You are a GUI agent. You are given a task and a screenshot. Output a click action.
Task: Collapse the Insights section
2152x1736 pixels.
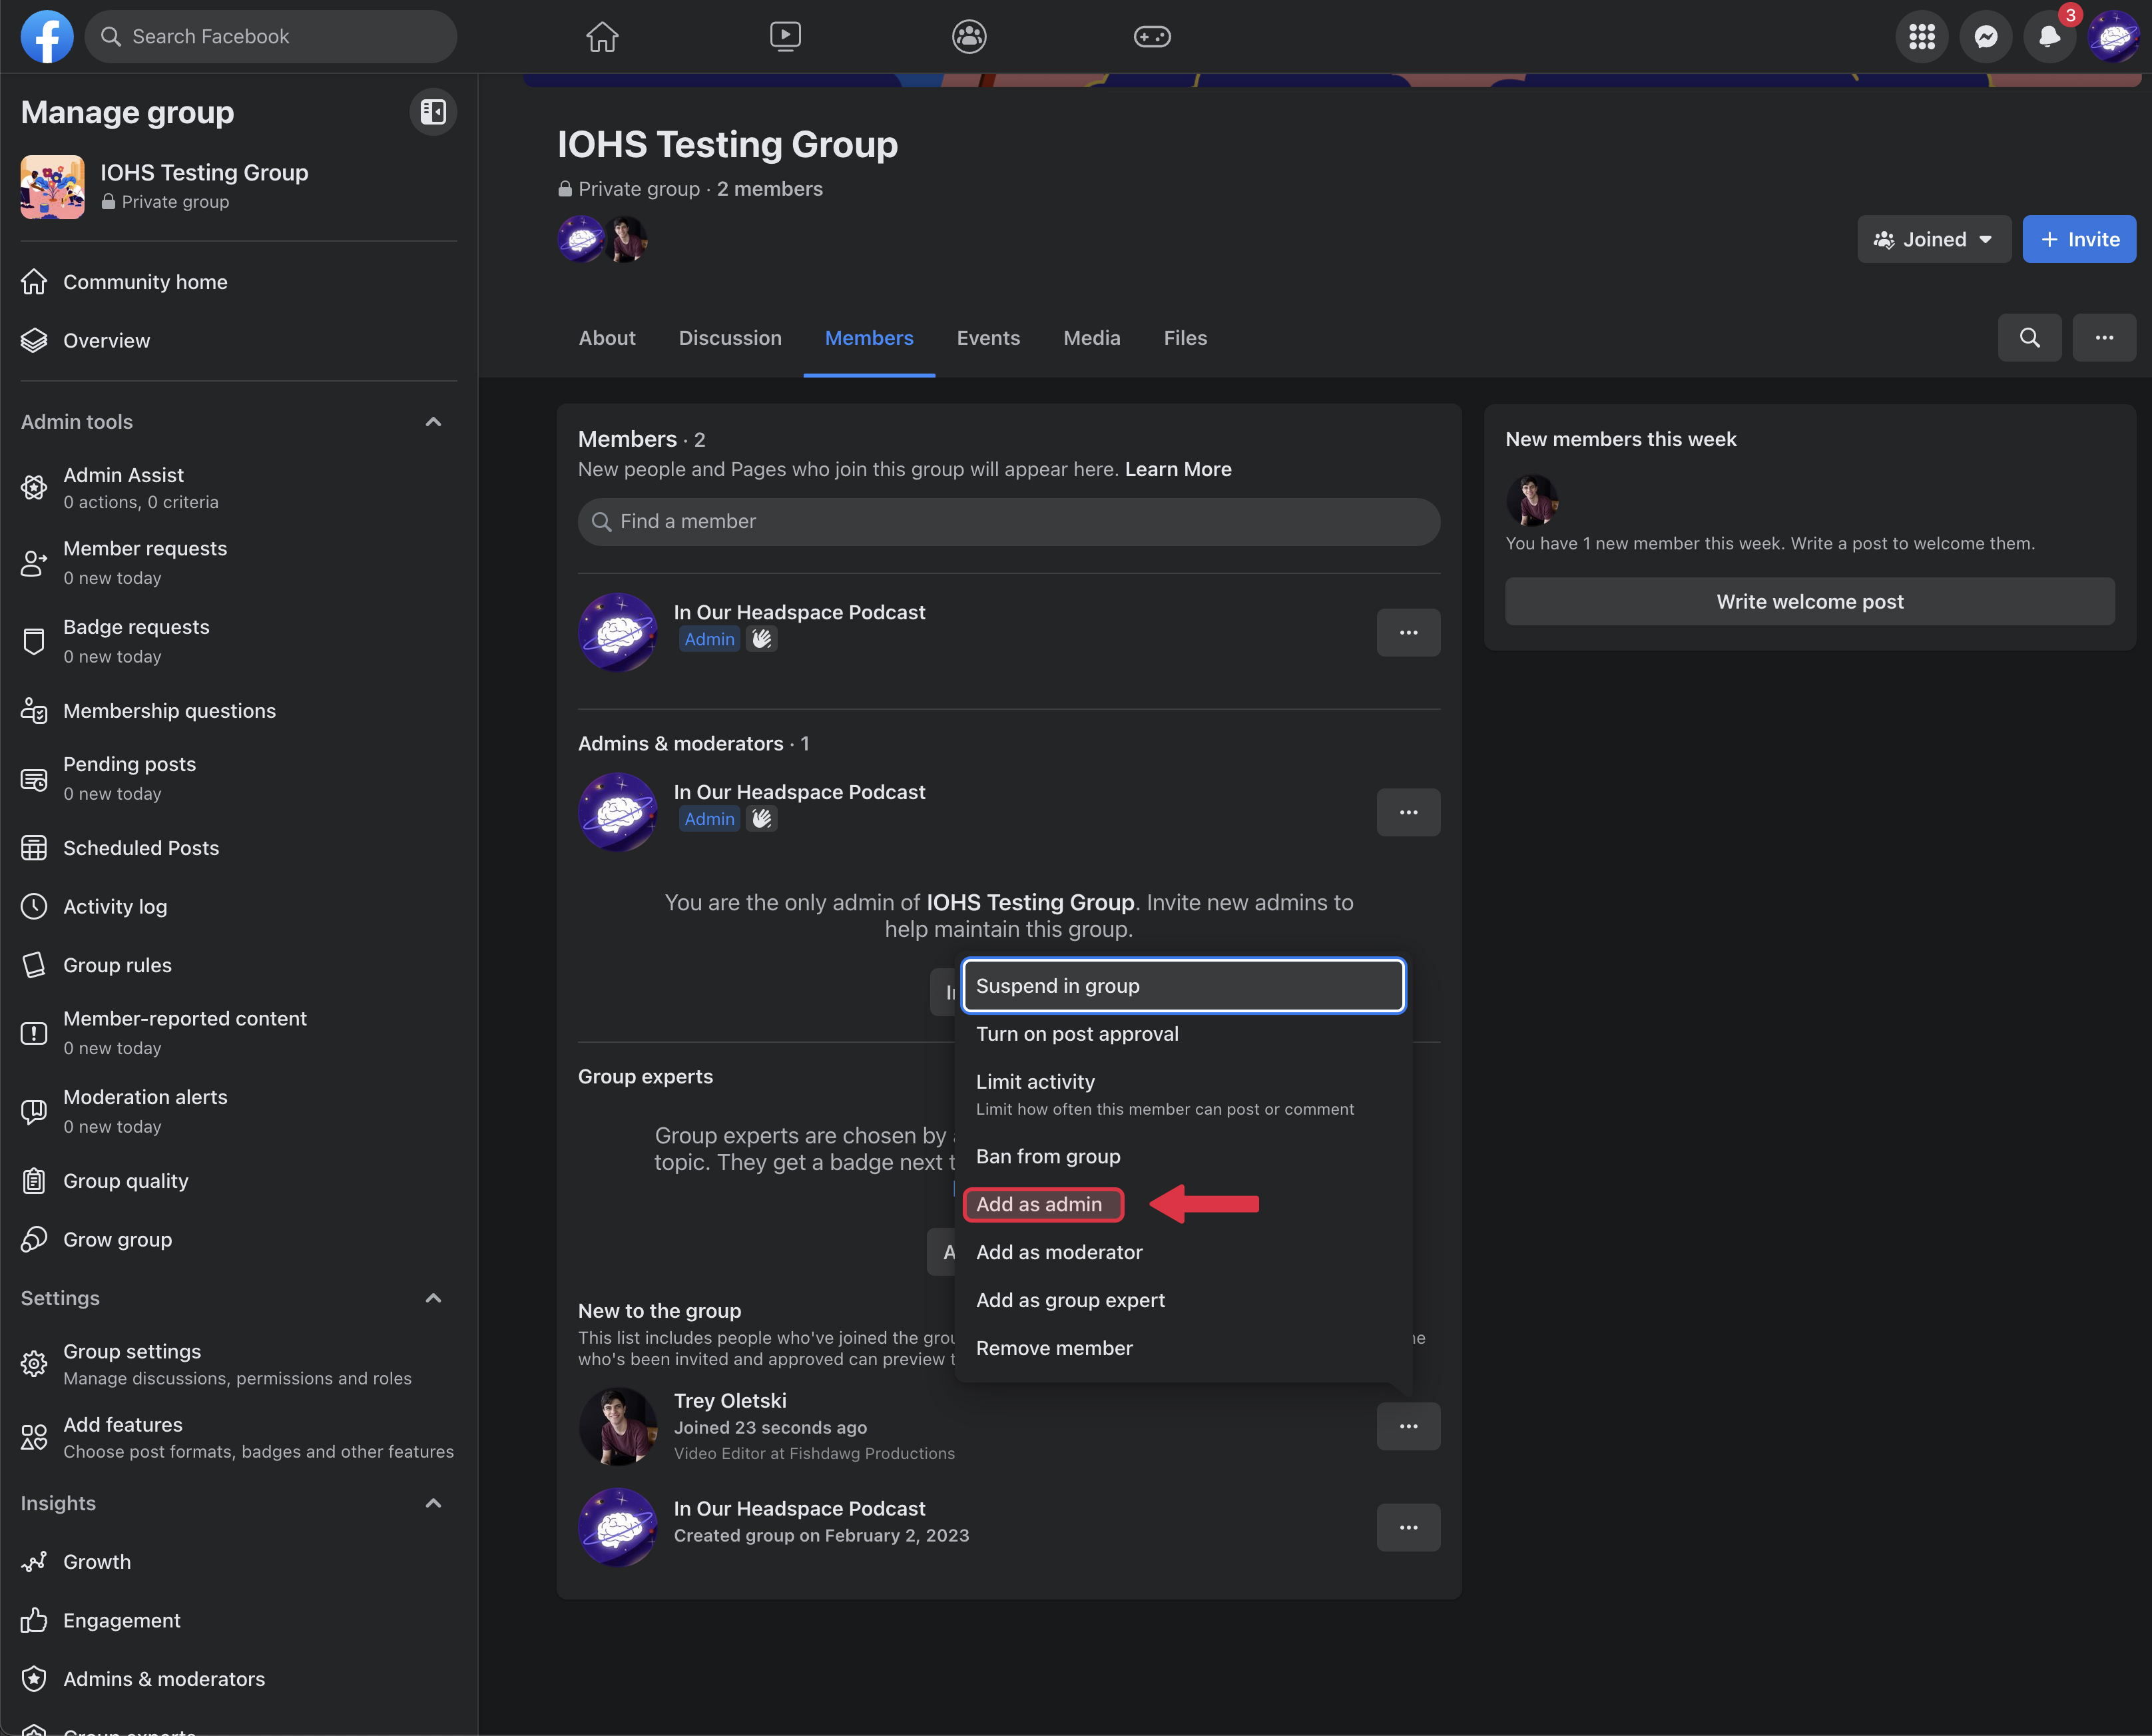(x=433, y=1503)
